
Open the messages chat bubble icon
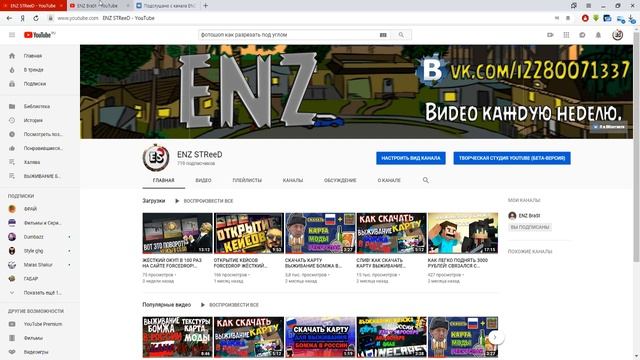[582, 35]
